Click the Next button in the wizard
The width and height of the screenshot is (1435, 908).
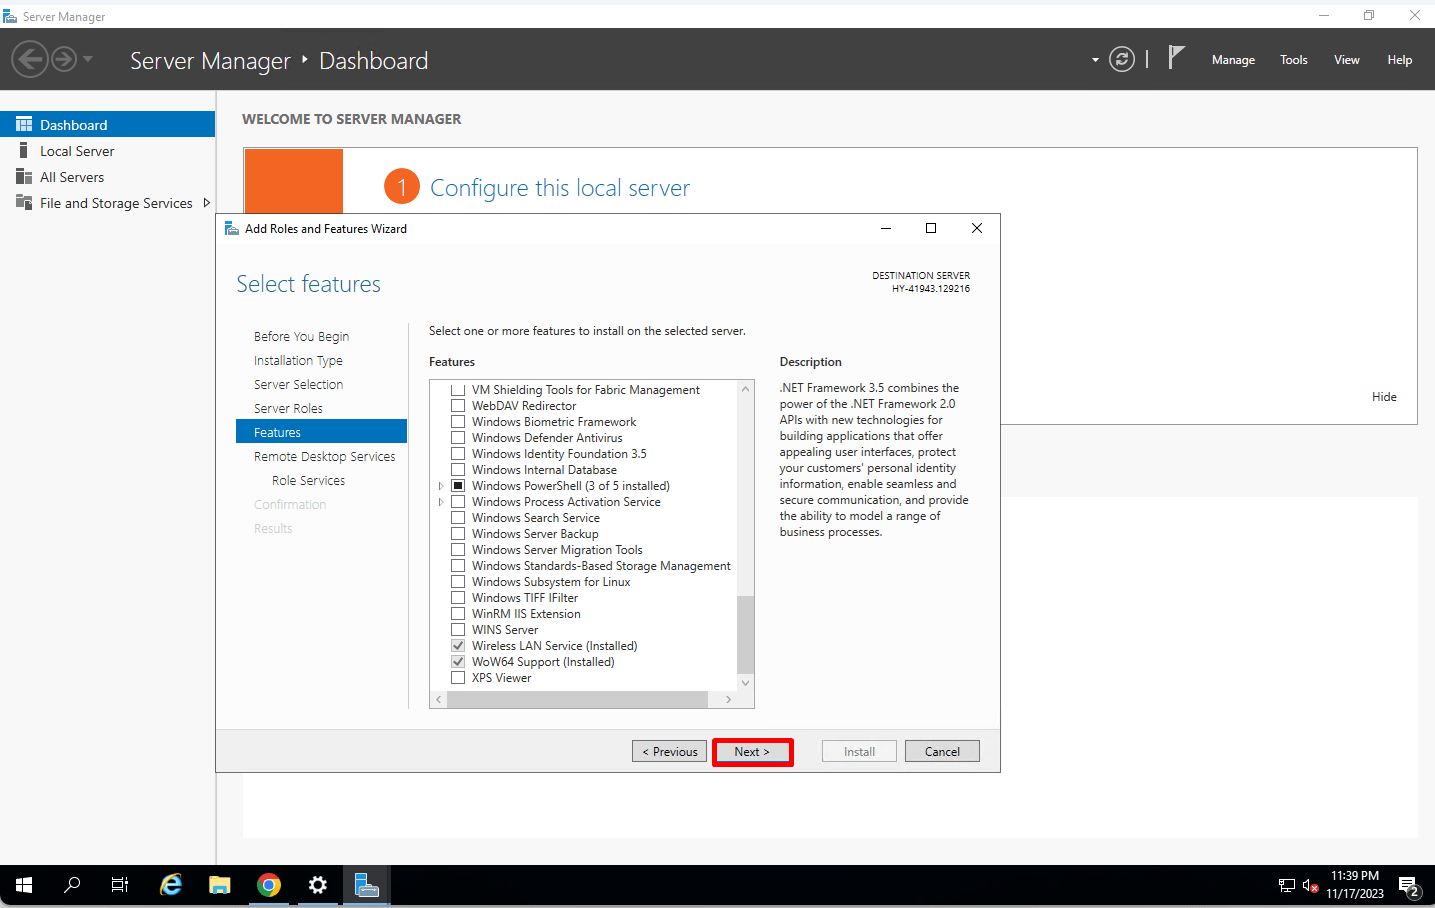click(x=752, y=751)
